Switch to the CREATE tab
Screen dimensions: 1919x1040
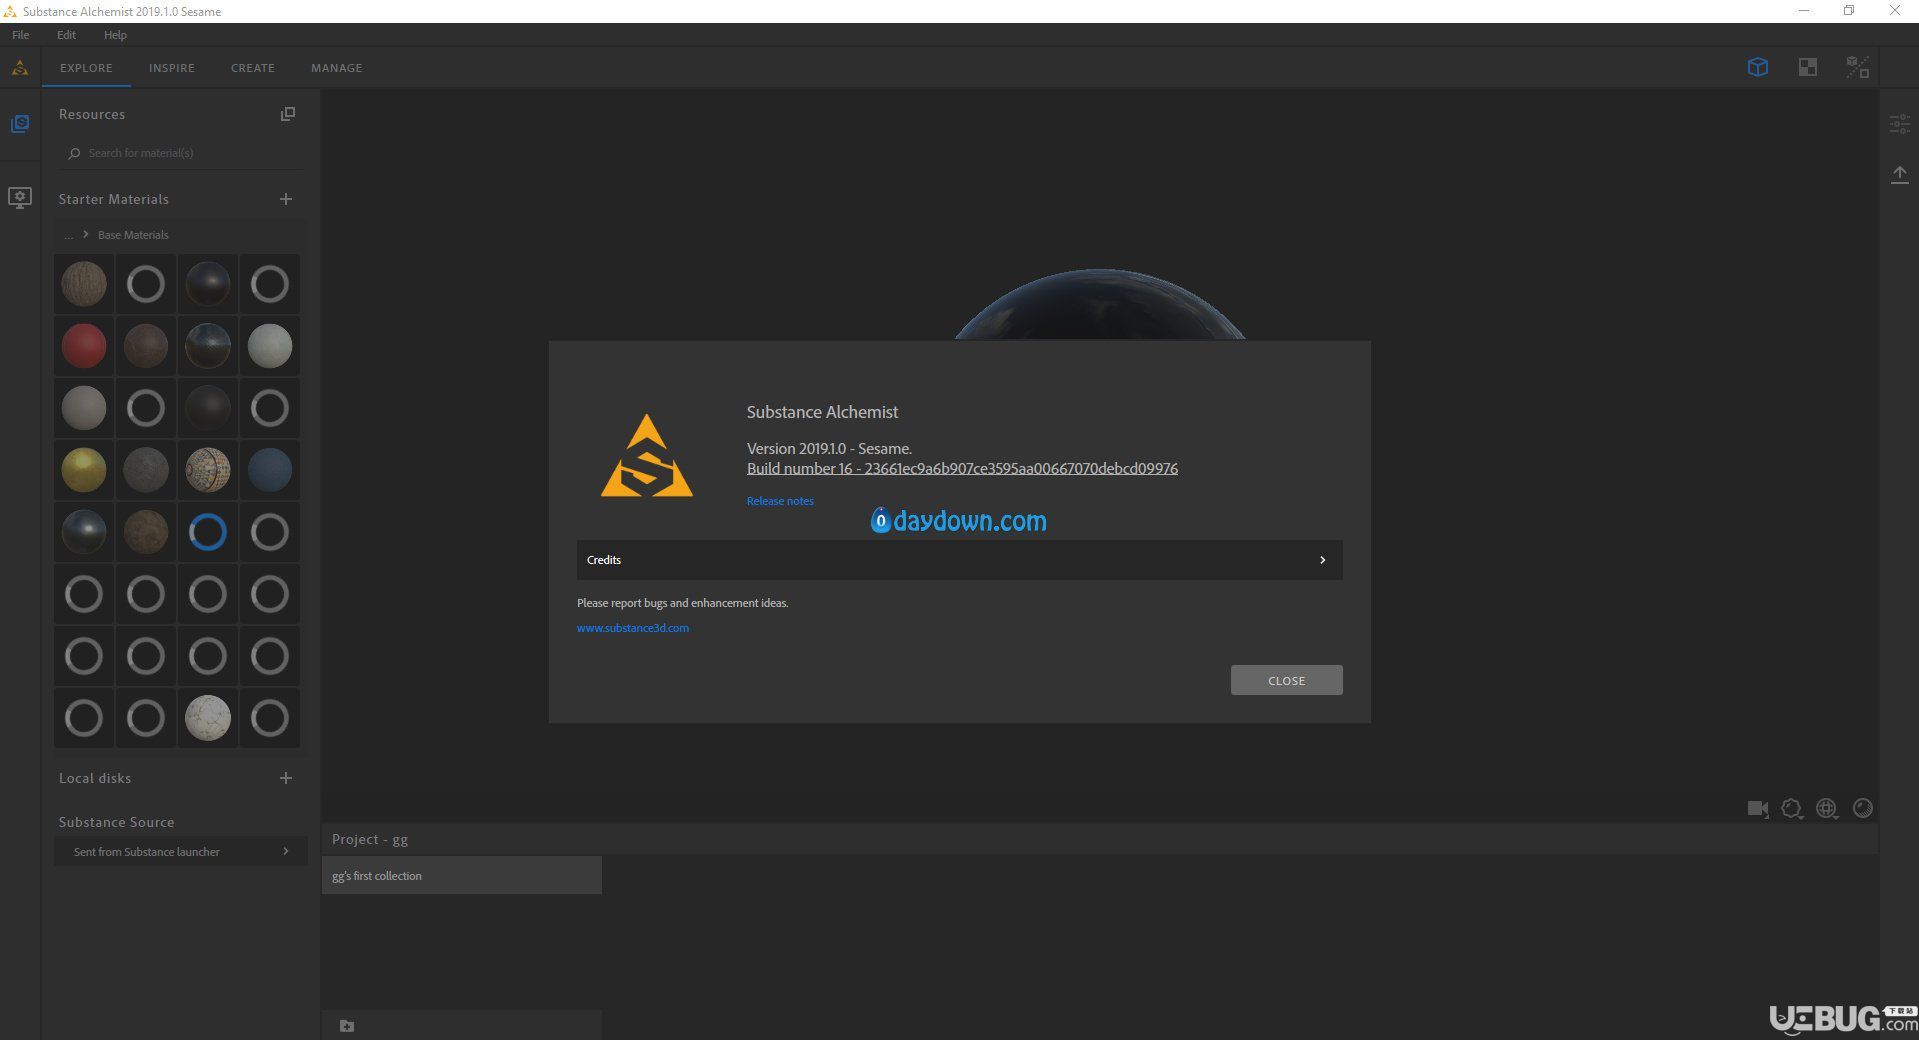(253, 68)
